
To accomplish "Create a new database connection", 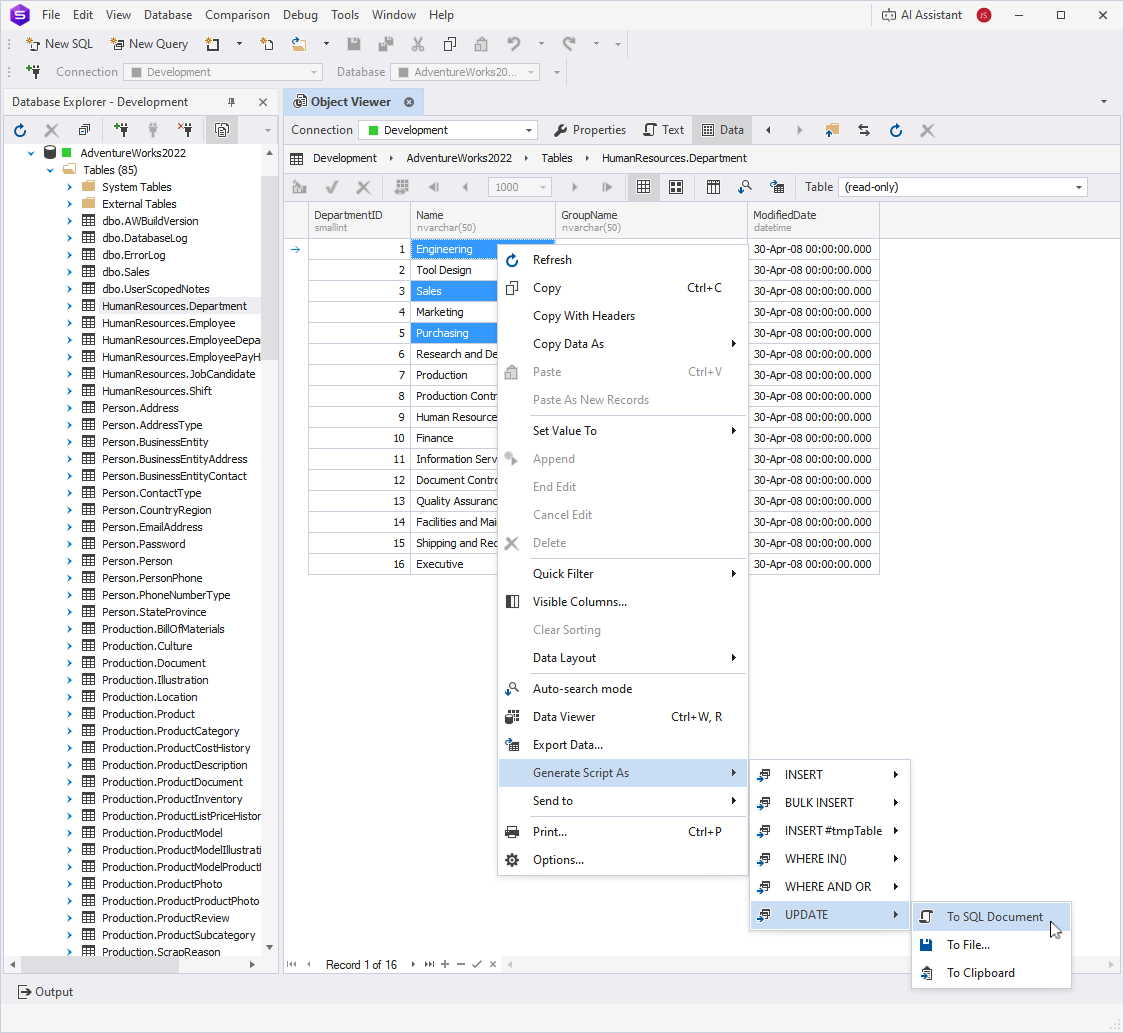I will click(x=122, y=130).
